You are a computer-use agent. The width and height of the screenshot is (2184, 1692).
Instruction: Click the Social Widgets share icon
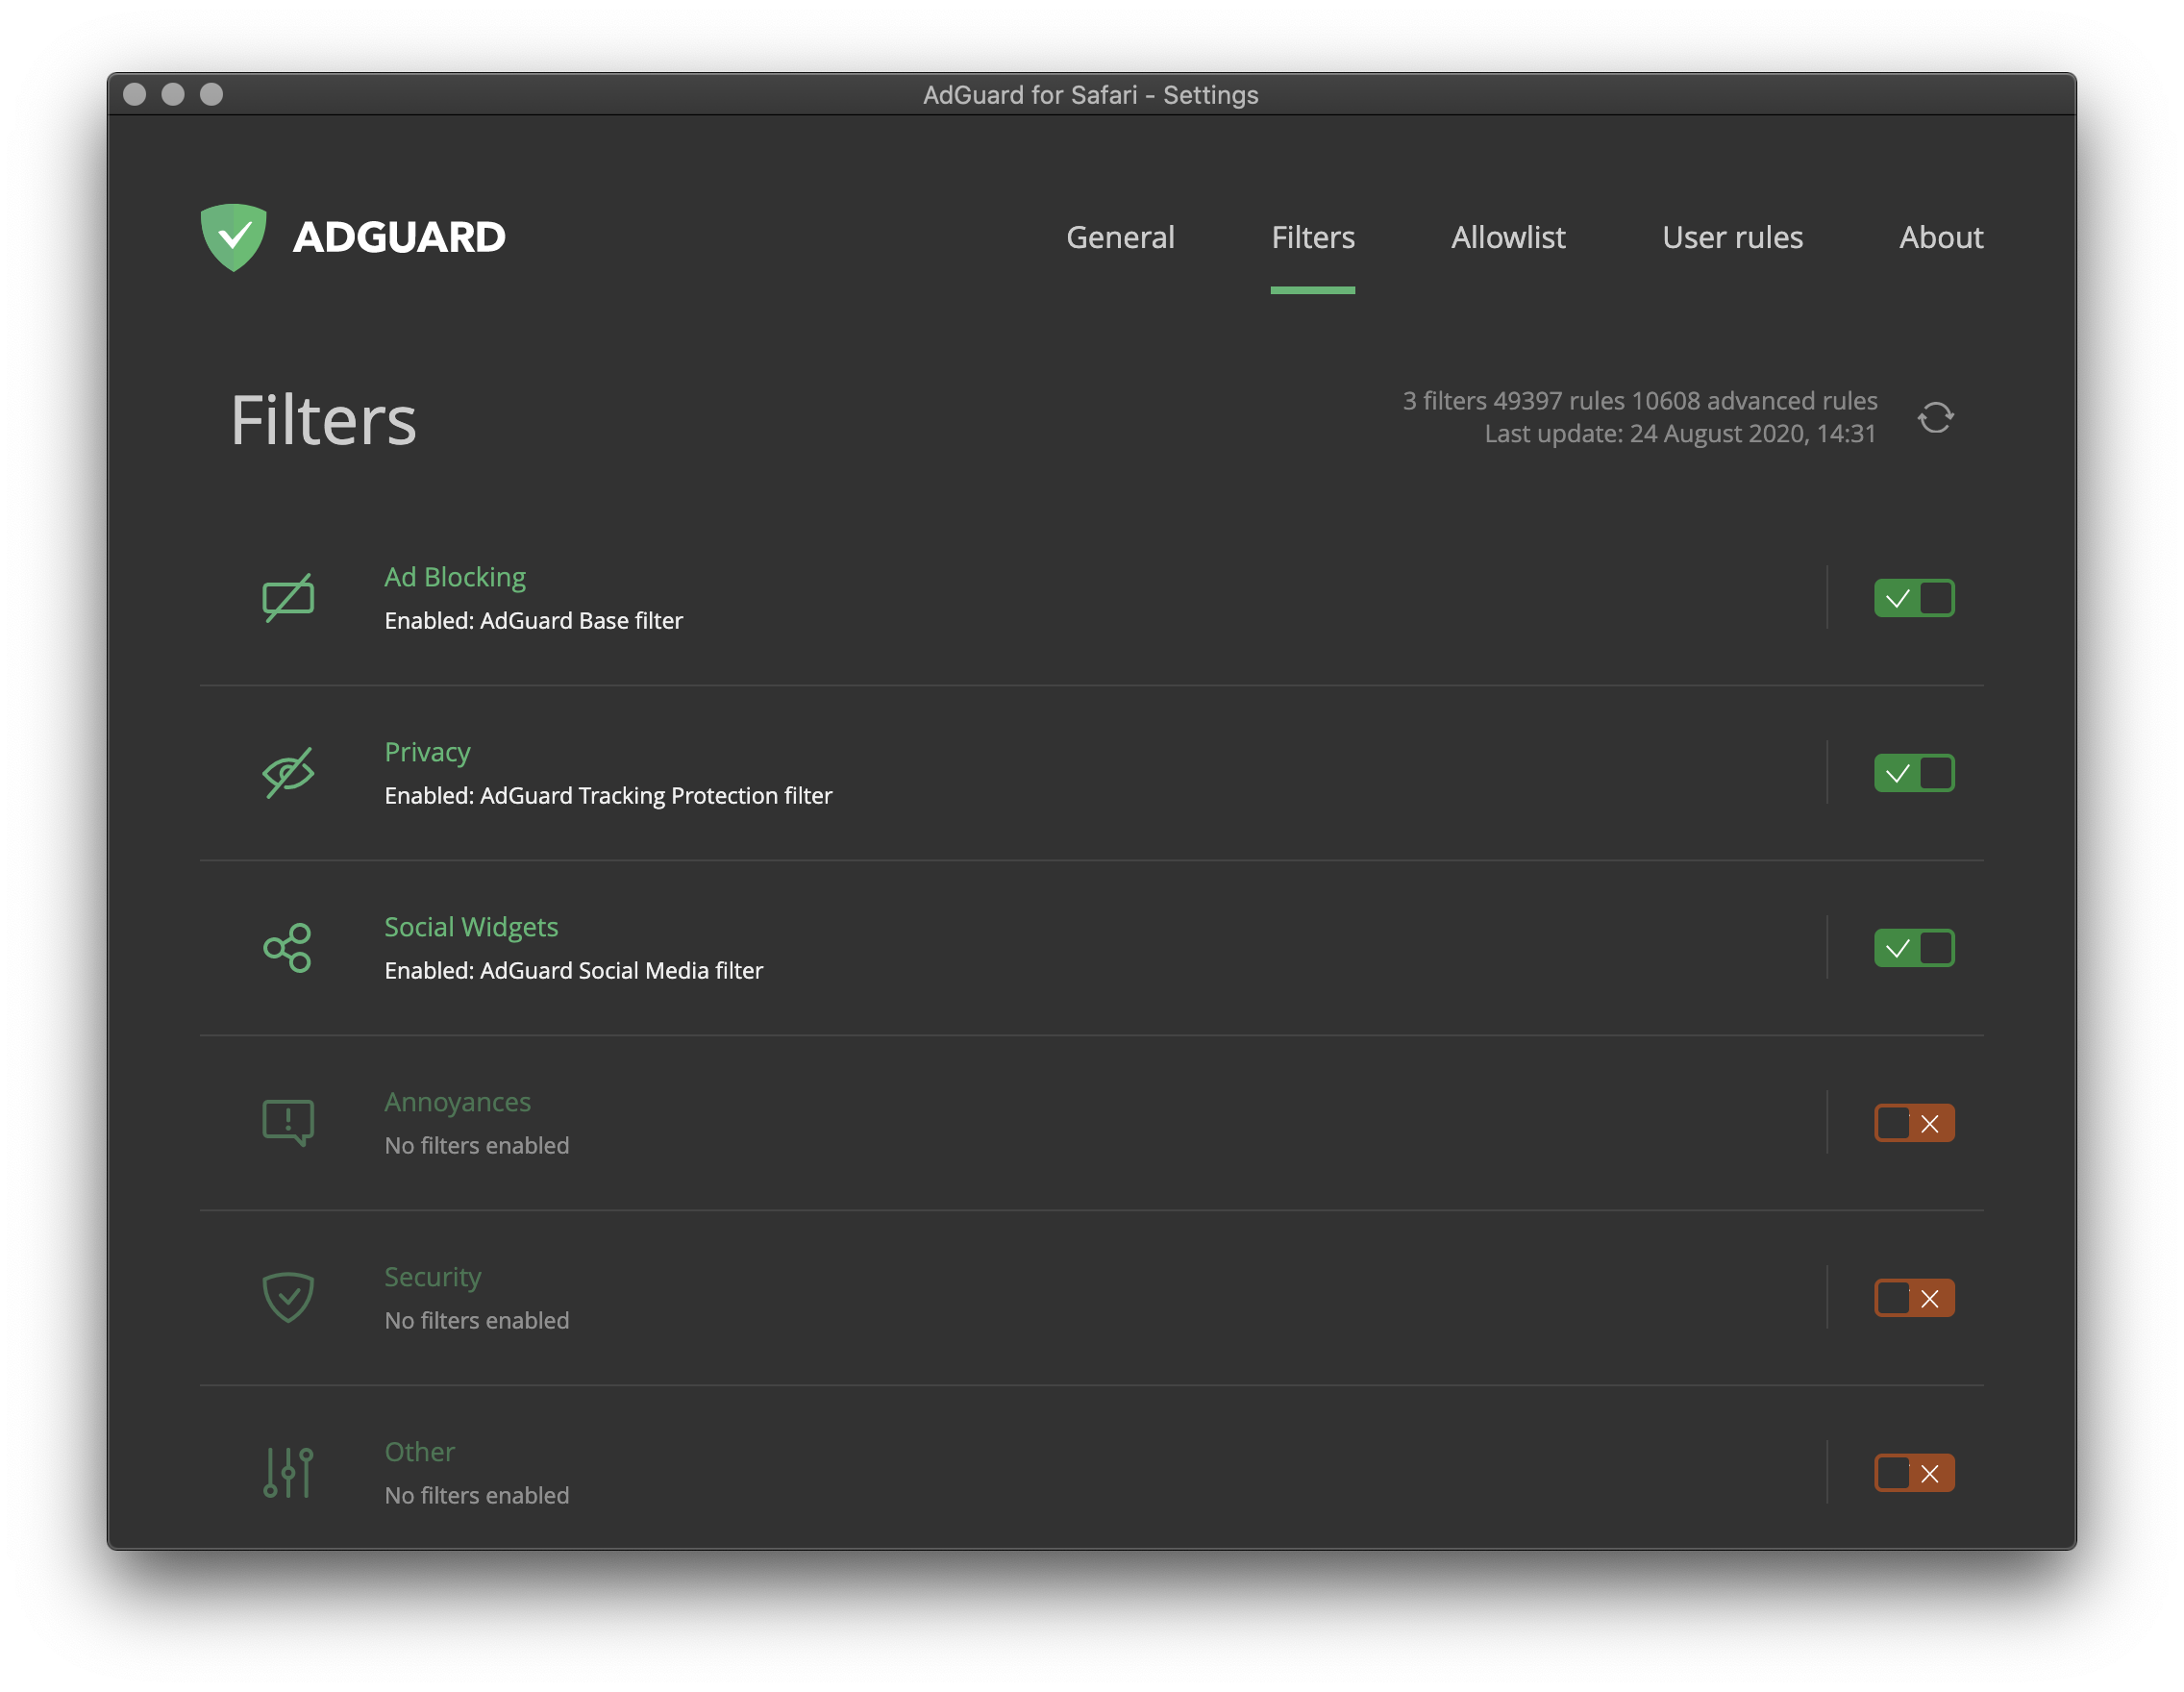[x=288, y=948]
